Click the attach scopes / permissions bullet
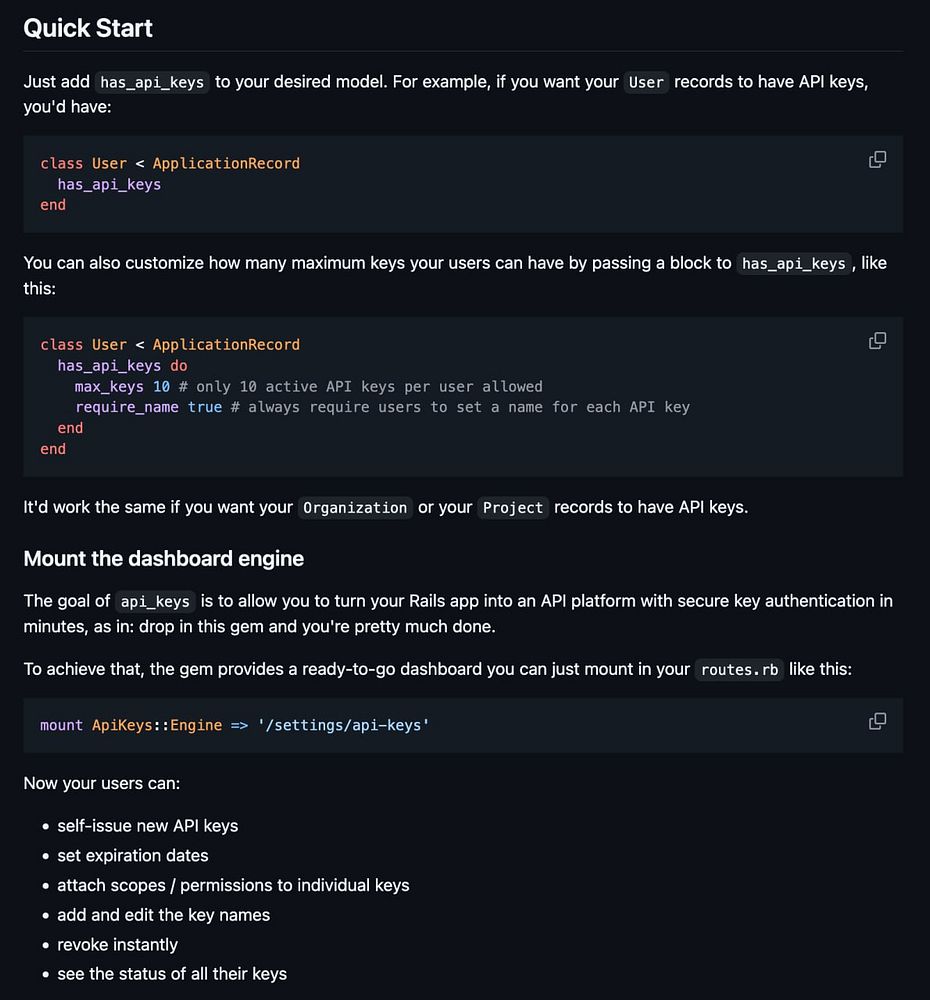Image resolution: width=930 pixels, height=1000 pixels. pyautogui.click(x=233, y=885)
